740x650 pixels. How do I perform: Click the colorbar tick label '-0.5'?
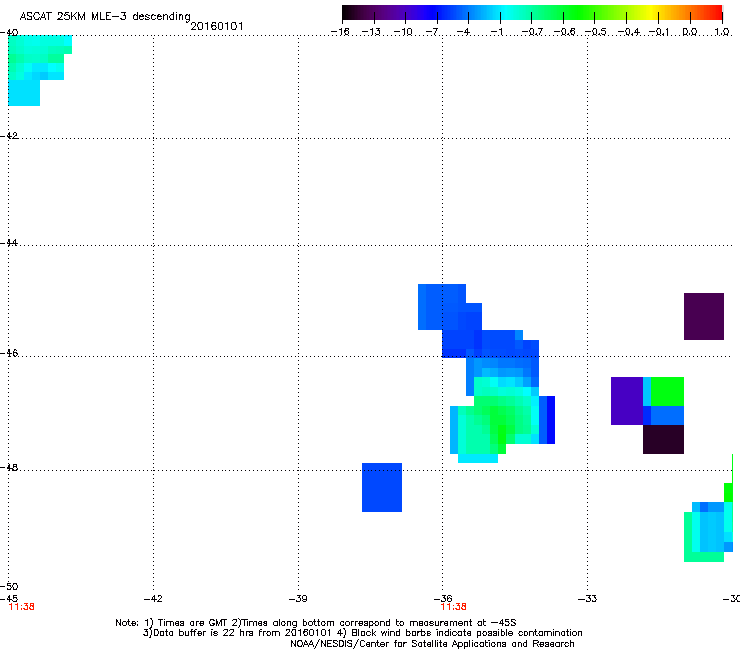pos(595,32)
